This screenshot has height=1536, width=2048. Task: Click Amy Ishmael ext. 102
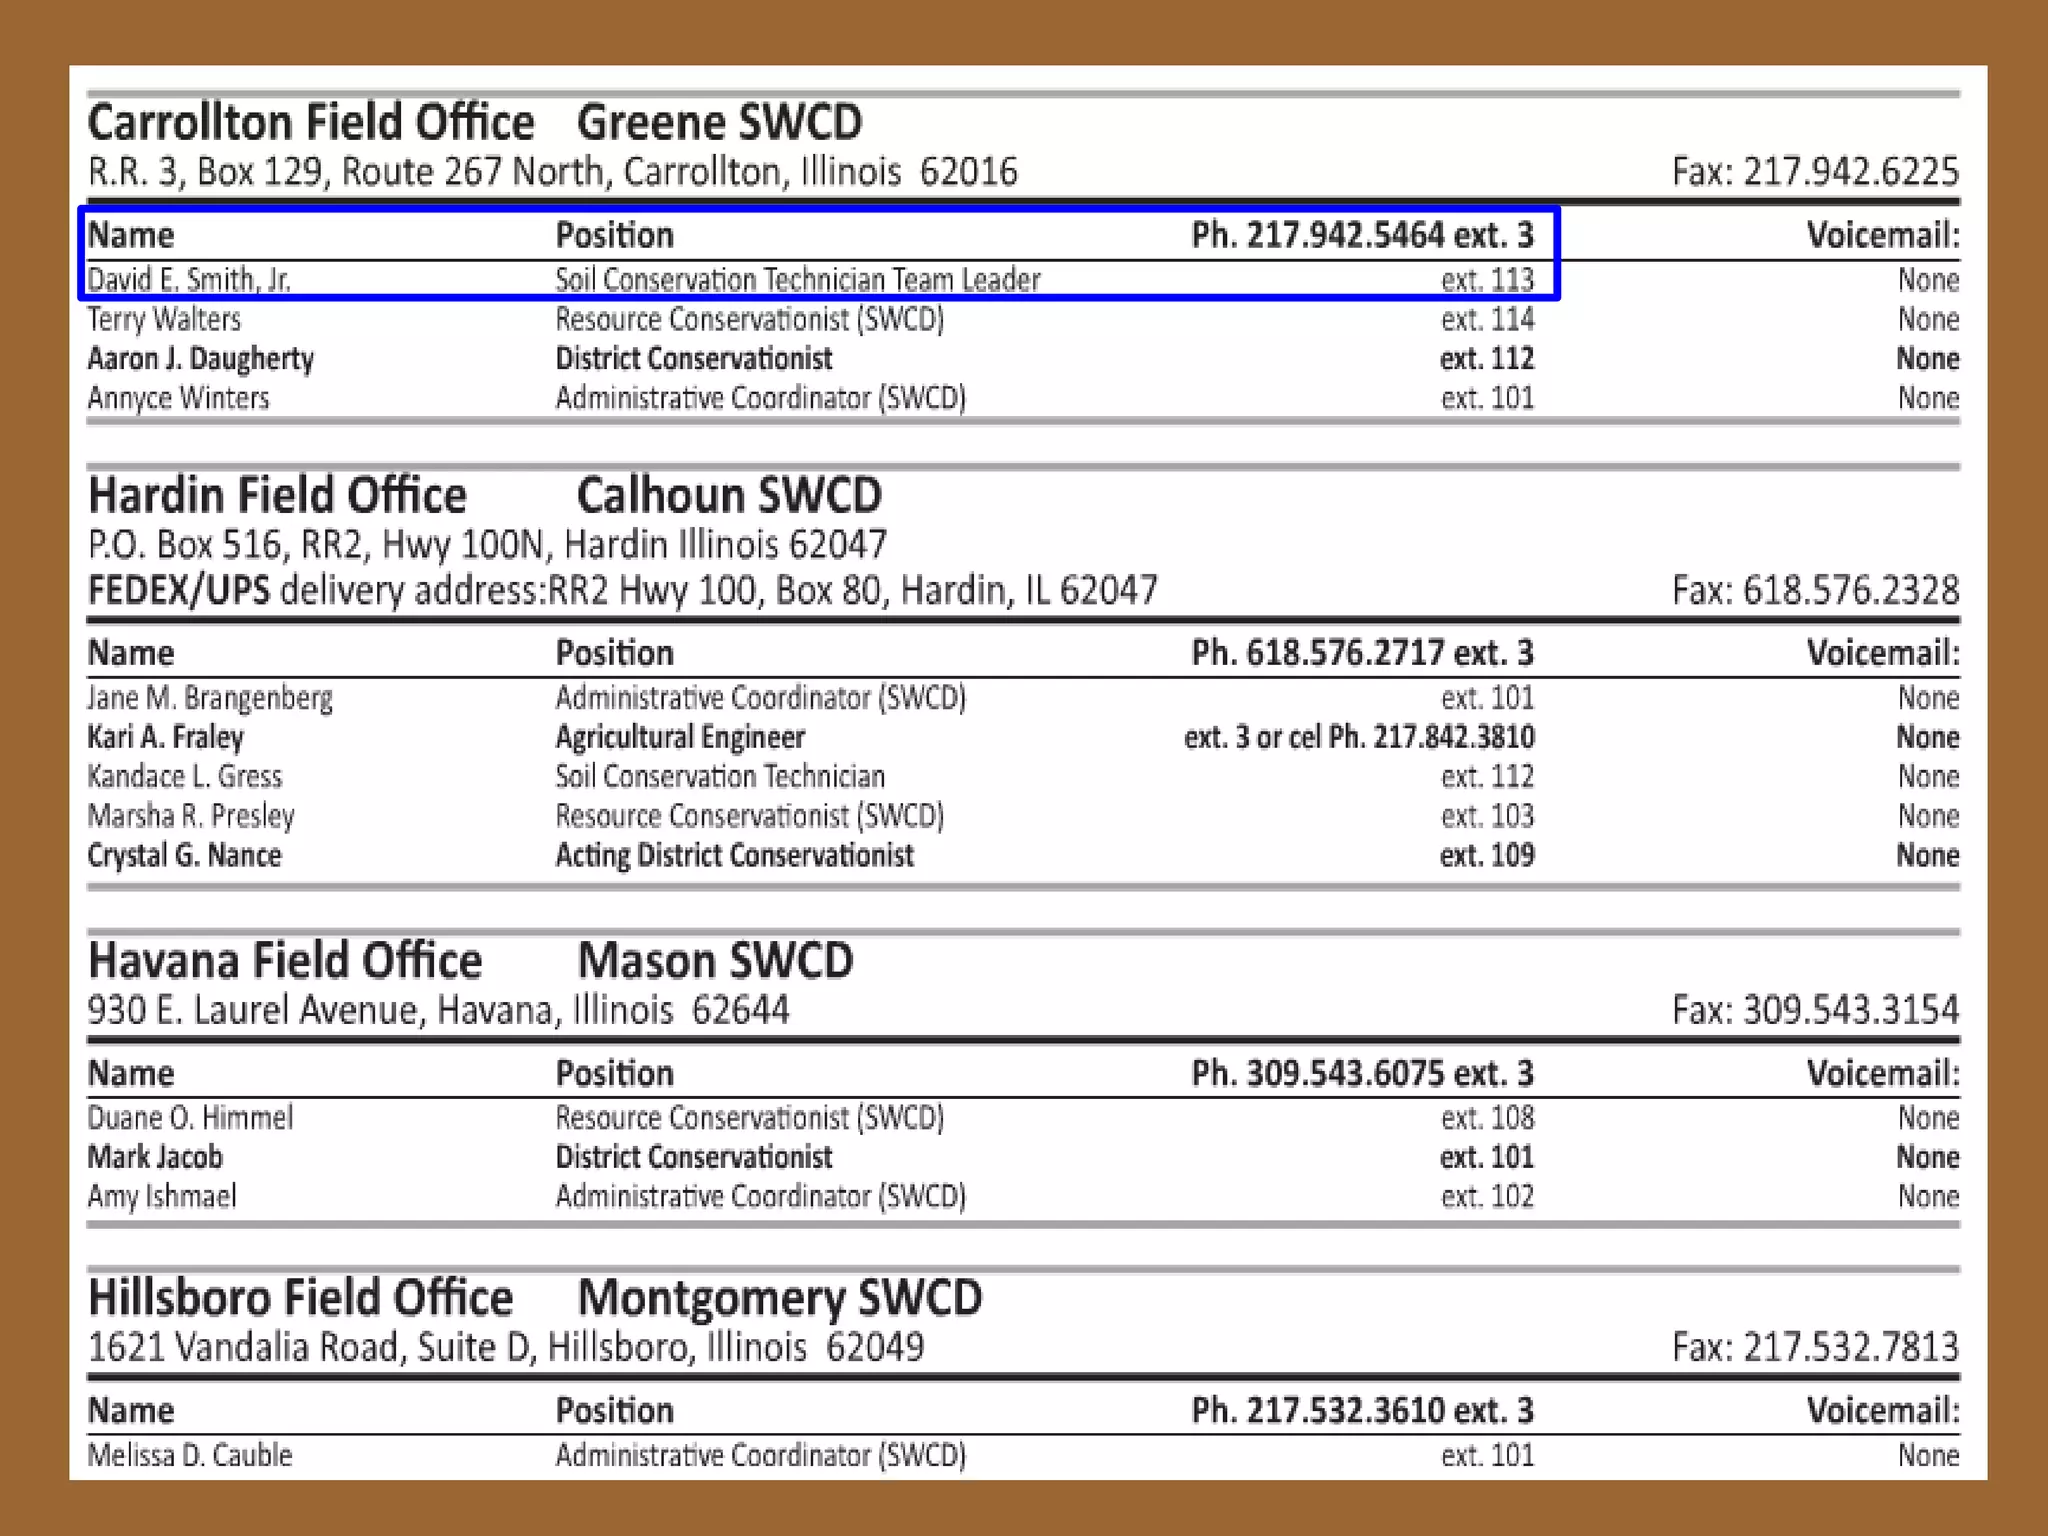point(1486,1197)
